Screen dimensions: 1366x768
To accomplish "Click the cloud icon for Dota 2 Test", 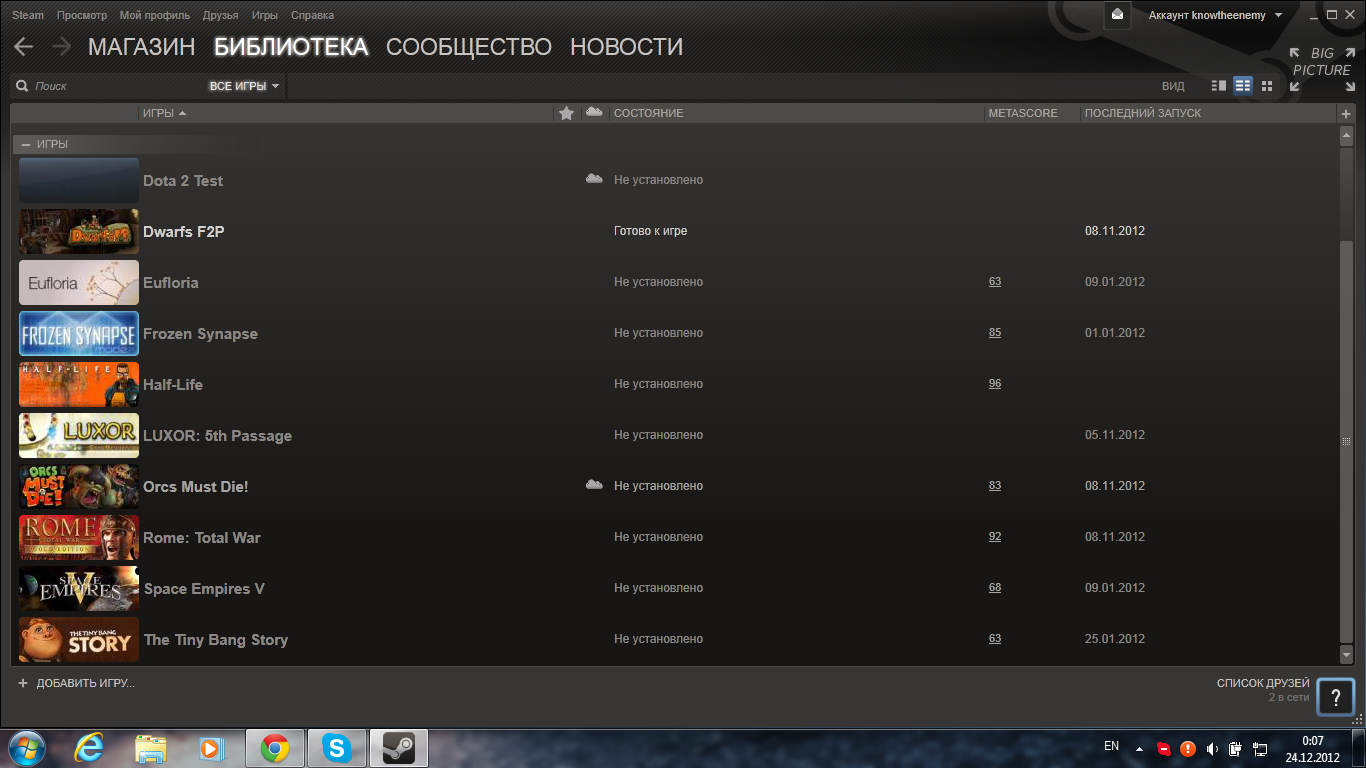I will tap(594, 179).
